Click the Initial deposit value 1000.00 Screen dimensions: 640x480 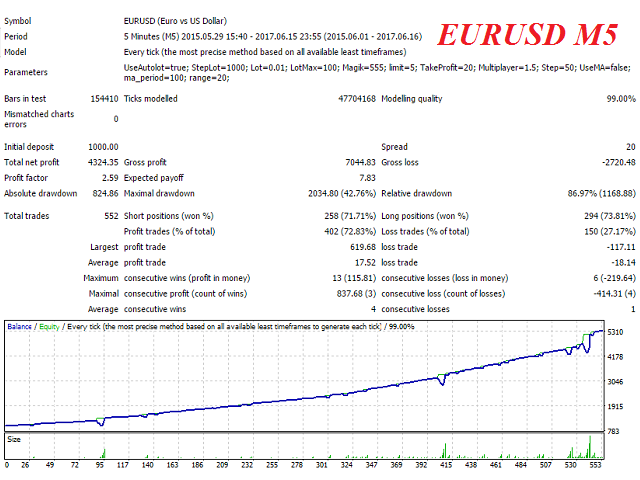(x=103, y=147)
